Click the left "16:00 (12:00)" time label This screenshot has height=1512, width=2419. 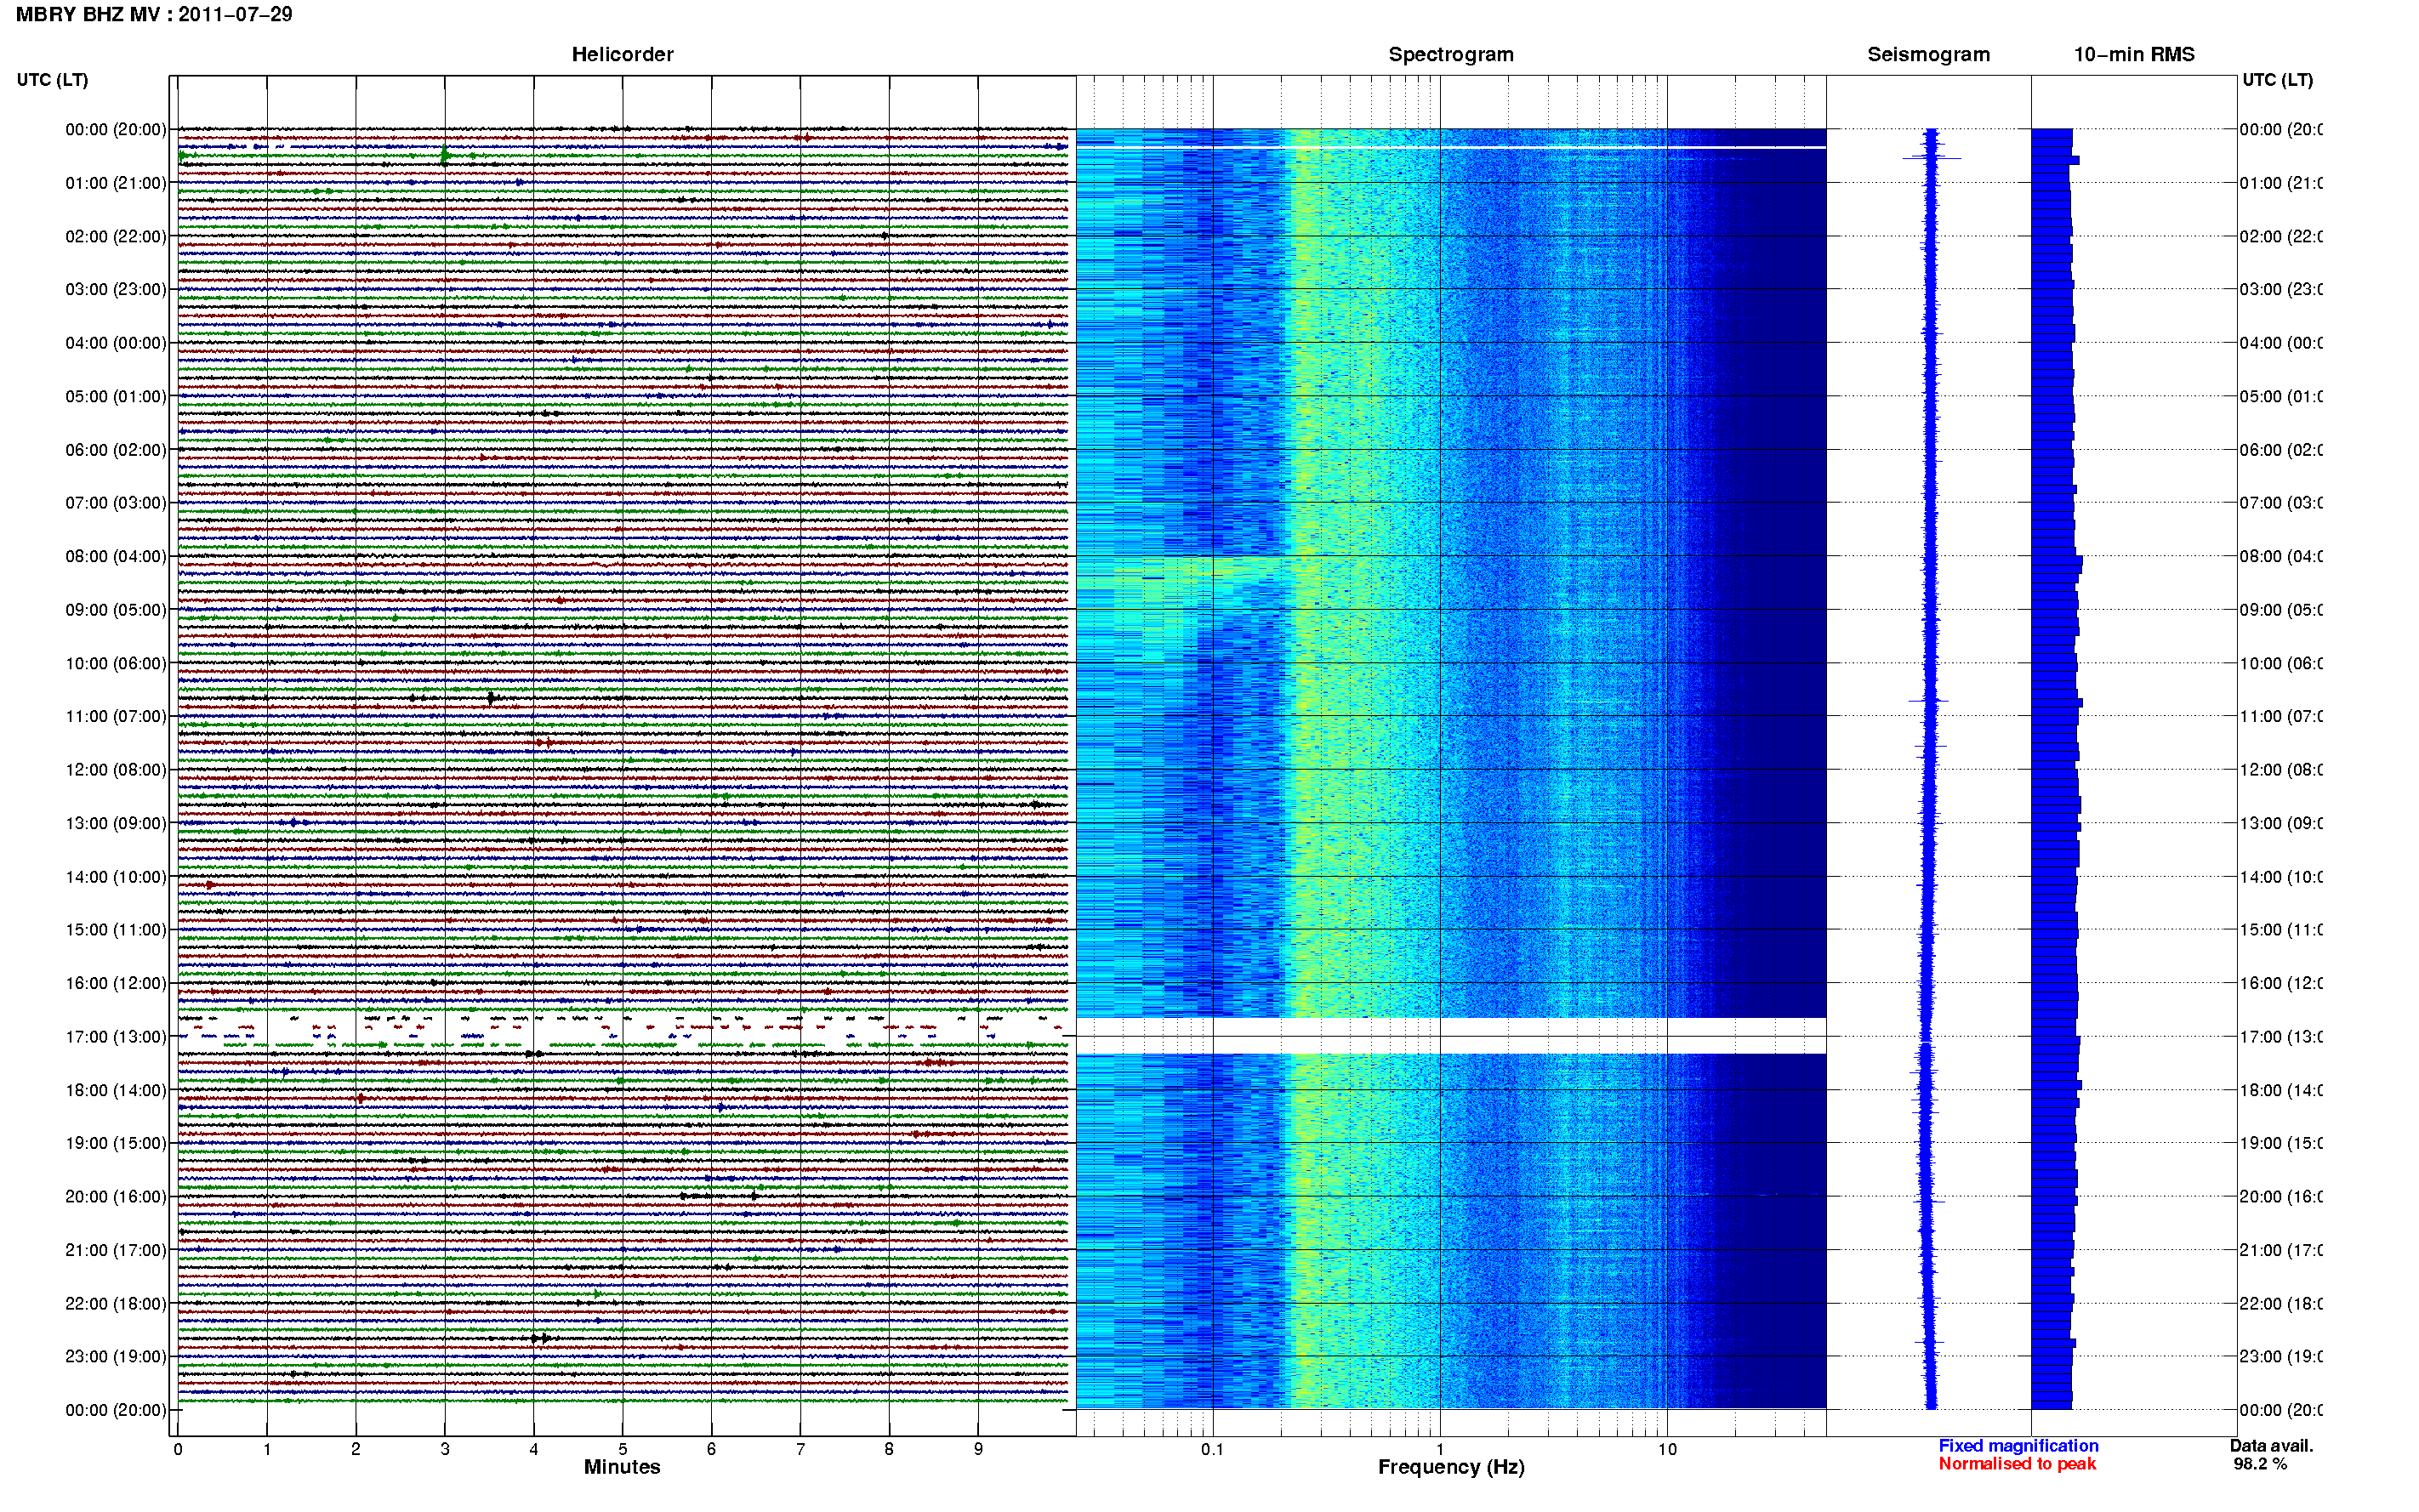point(116,983)
